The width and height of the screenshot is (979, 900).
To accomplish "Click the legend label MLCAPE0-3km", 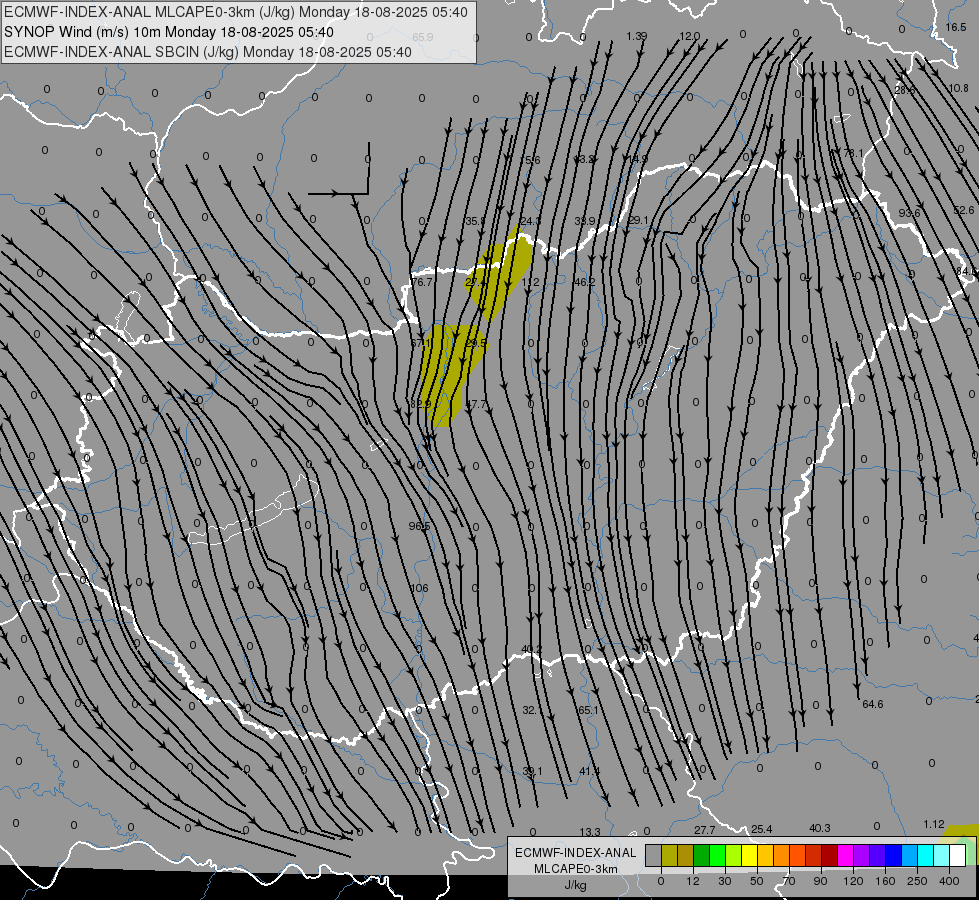I will [576, 869].
